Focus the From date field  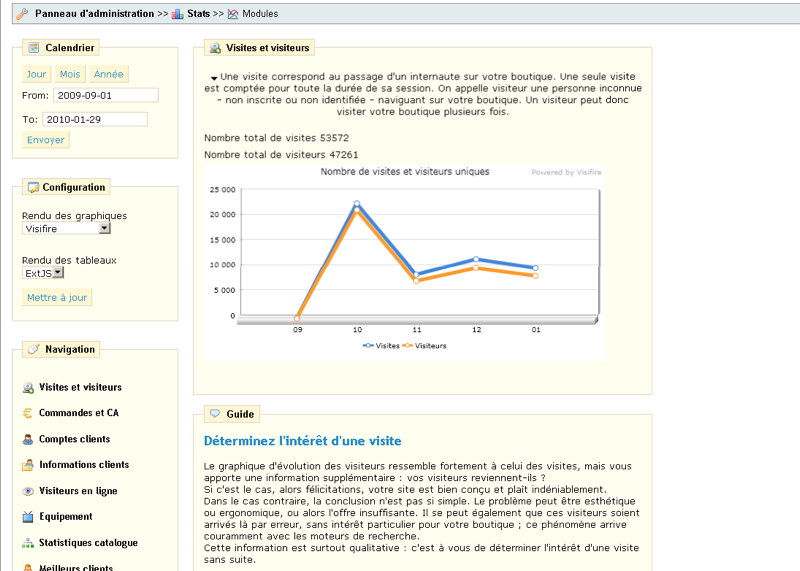106,95
